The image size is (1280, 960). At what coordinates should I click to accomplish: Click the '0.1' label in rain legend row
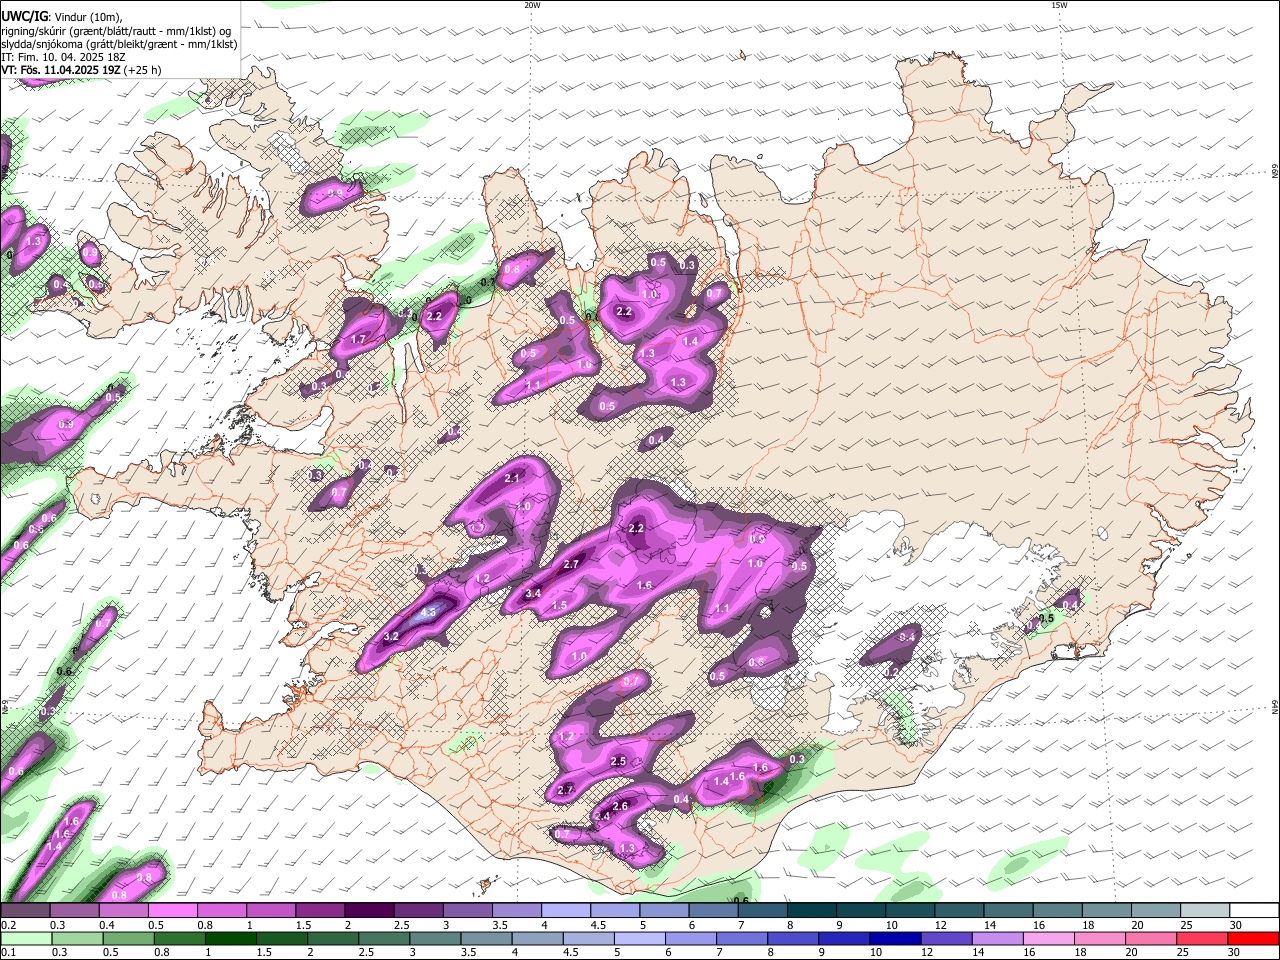(8, 952)
